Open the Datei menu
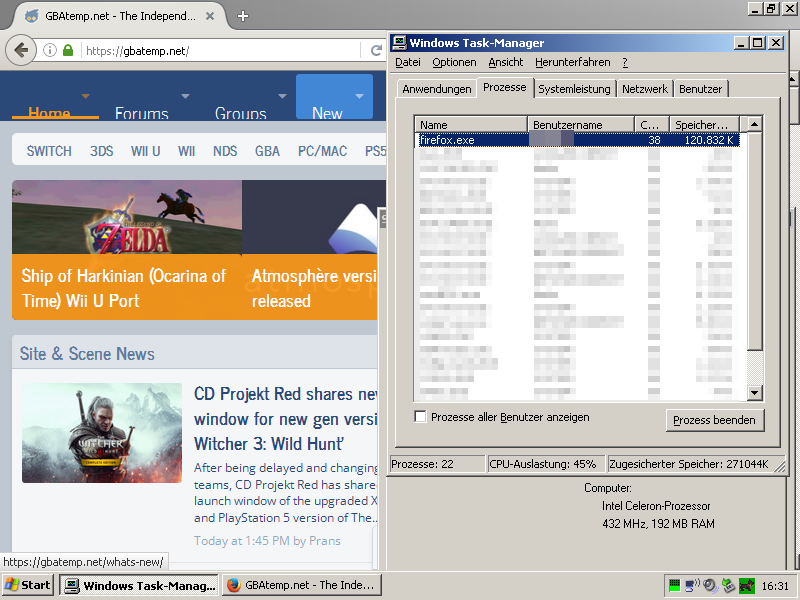This screenshot has width=800, height=600. [408, 62]
